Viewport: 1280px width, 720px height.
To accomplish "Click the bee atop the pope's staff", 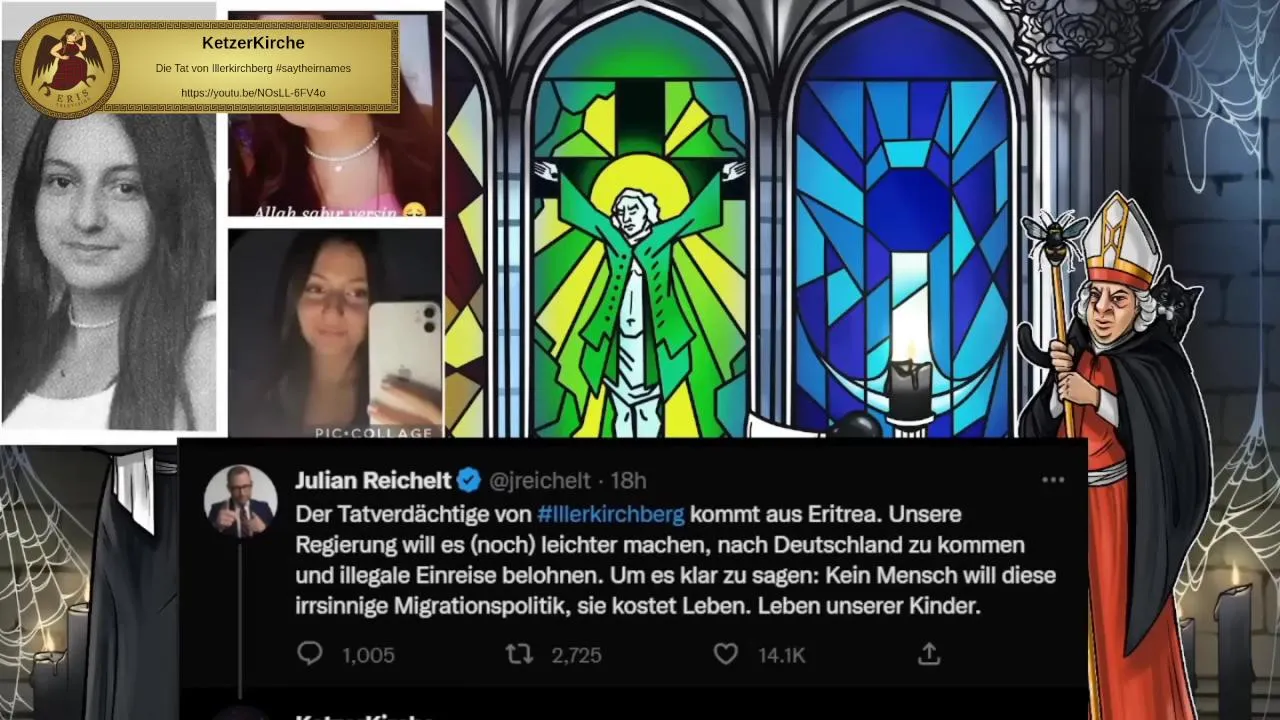I will [x=1056, y=232].
